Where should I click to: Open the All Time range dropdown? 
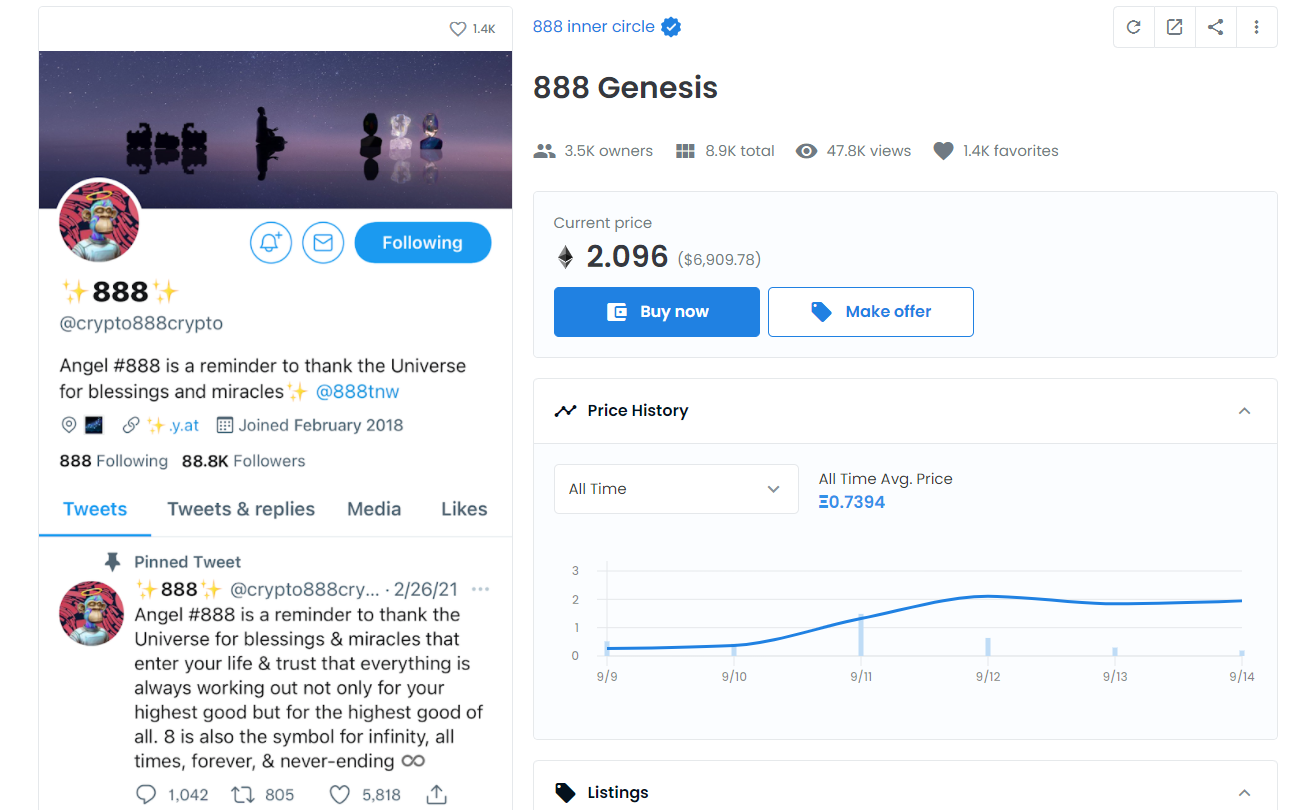coord(676,489)
